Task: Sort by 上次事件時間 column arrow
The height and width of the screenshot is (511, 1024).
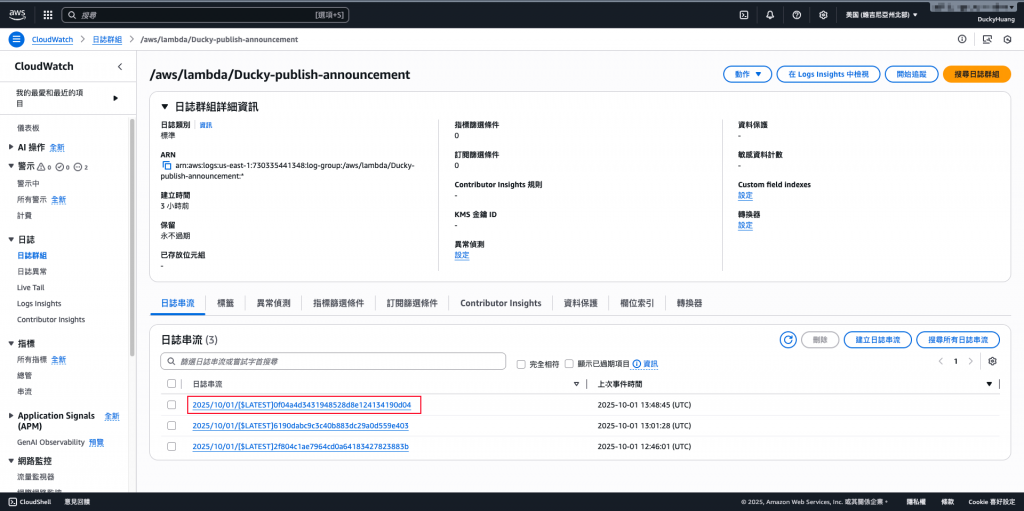Action: pyautogui.click(x=989, y=384)
